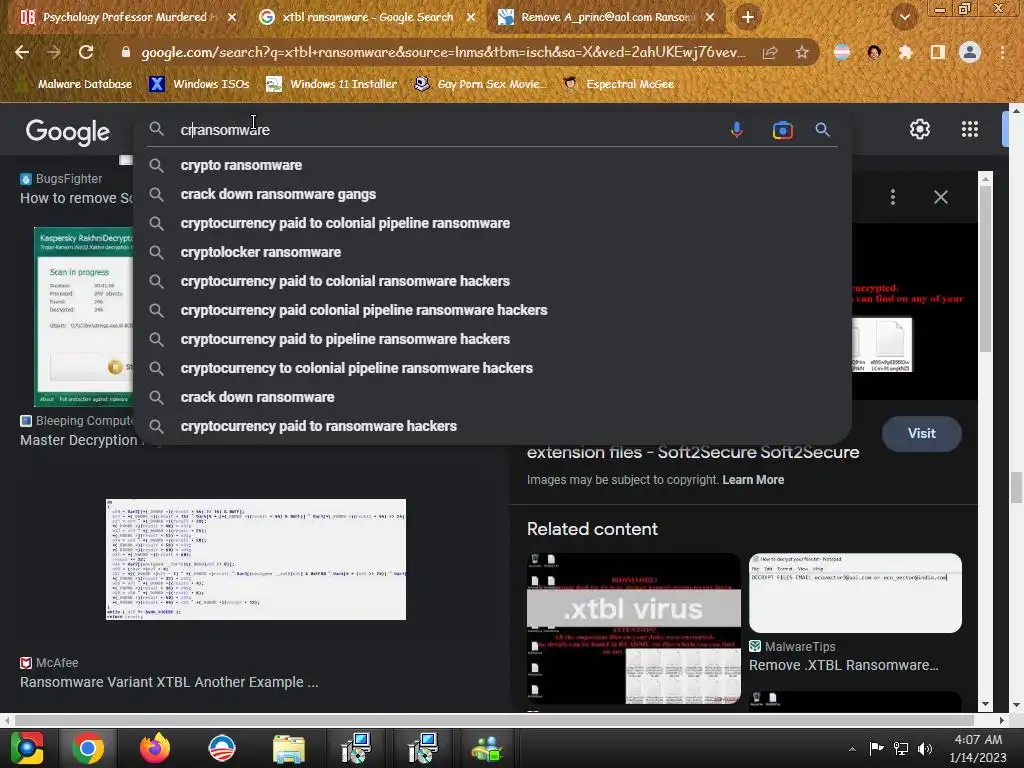Pick suggestion cryptocurrency to colonial pipeline ransomware hackers
1024x768 pixels.
point(492,368)
